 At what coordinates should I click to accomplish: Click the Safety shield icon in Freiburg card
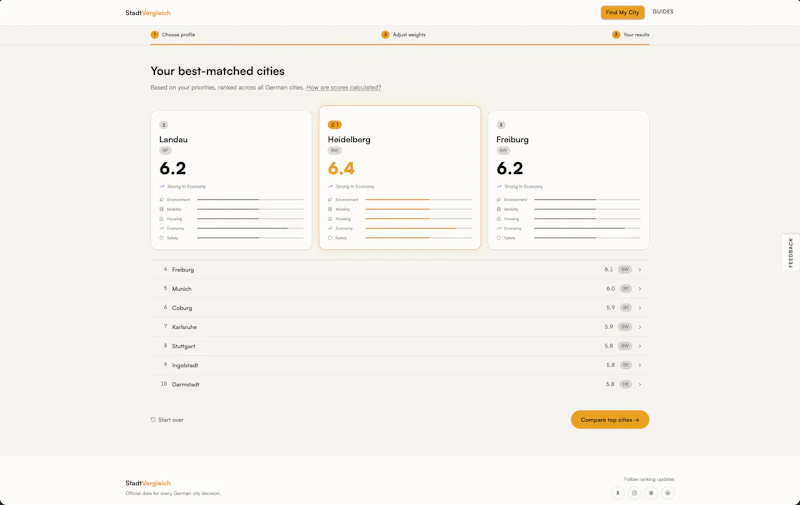(499, 238)
